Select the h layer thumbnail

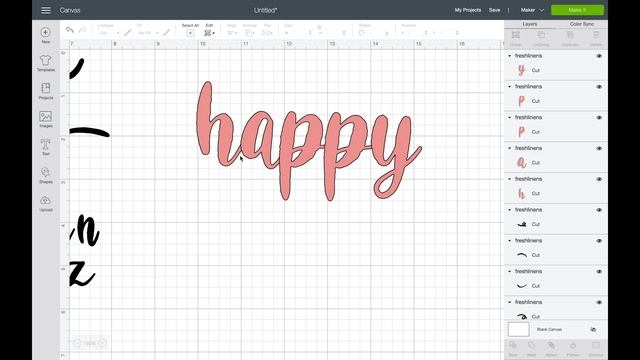click(521, 193)
